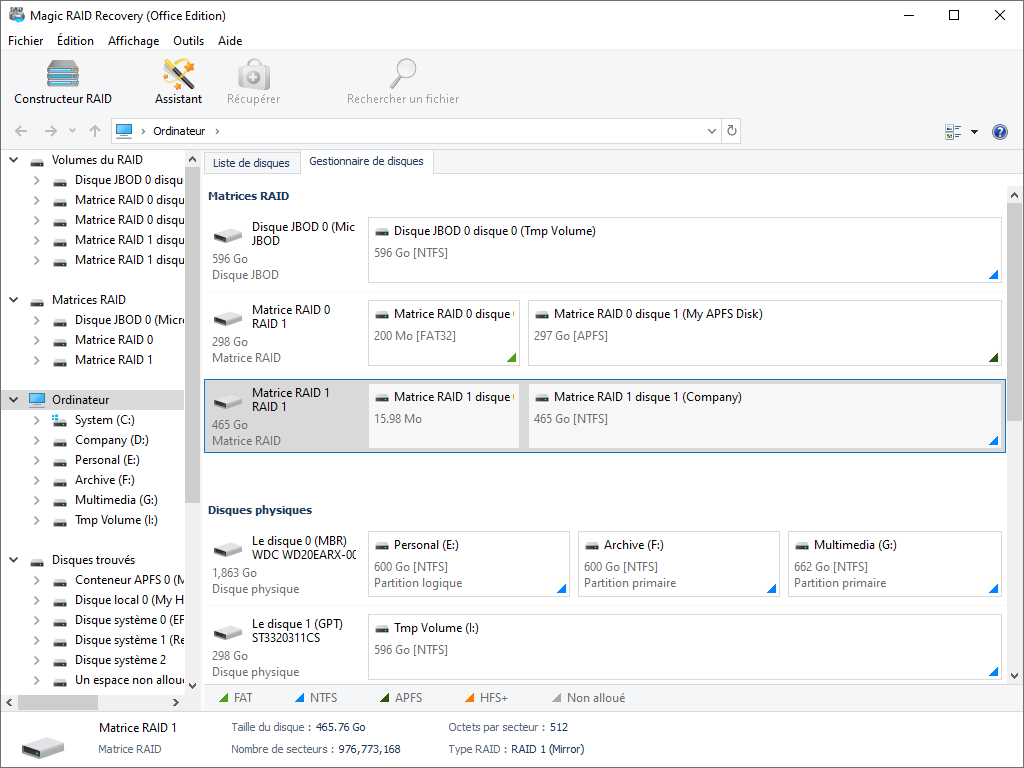Image resolution: width=1024 pixels, height=768 pixels.
Task: Select Multimedia (G:) partition block
Action: pyautogui.click(x=895, y=564)
